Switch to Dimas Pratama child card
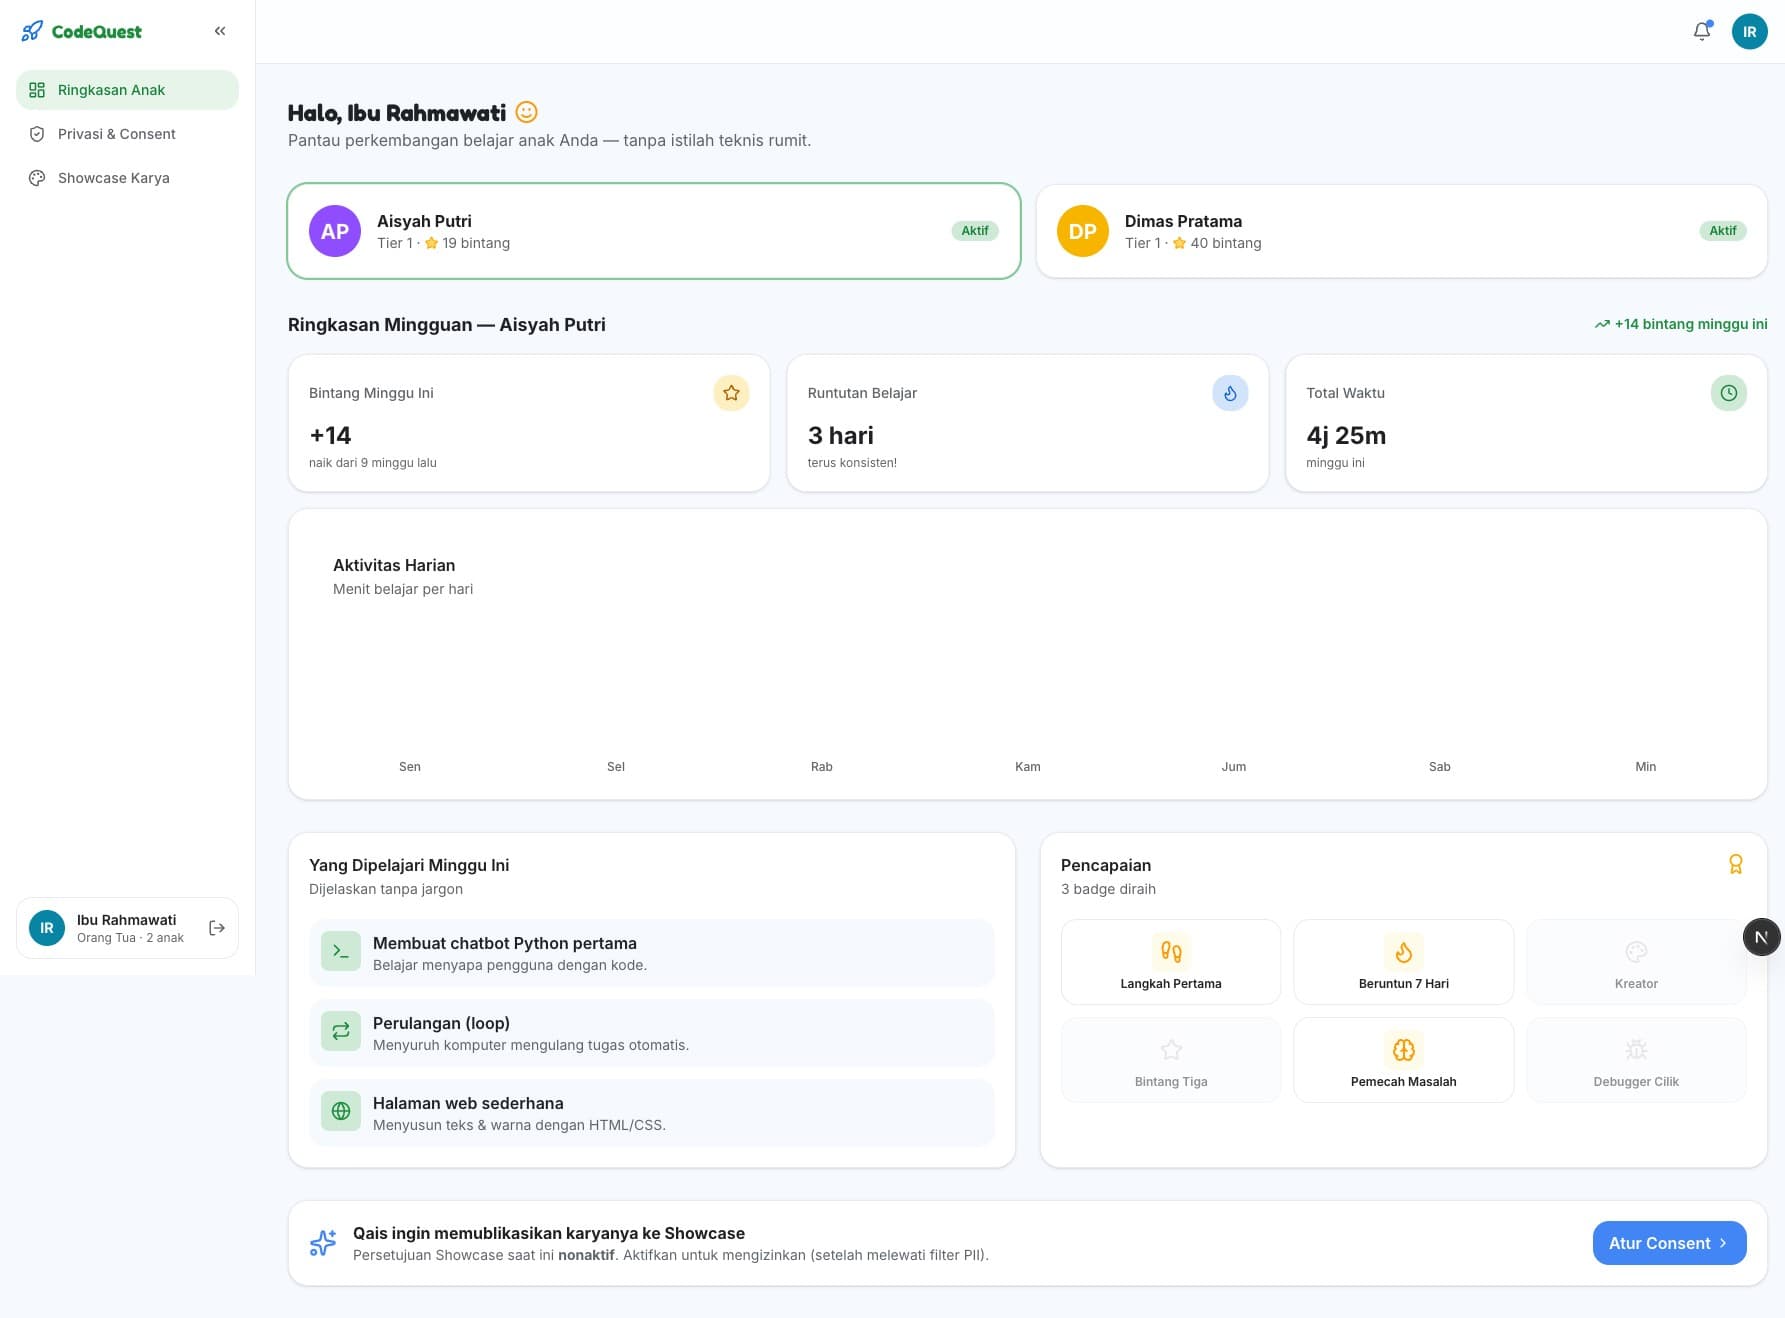Image resolution: width=1785 pixels, height=1318 pixels. pyautogui.click(x=1402, y=231)
